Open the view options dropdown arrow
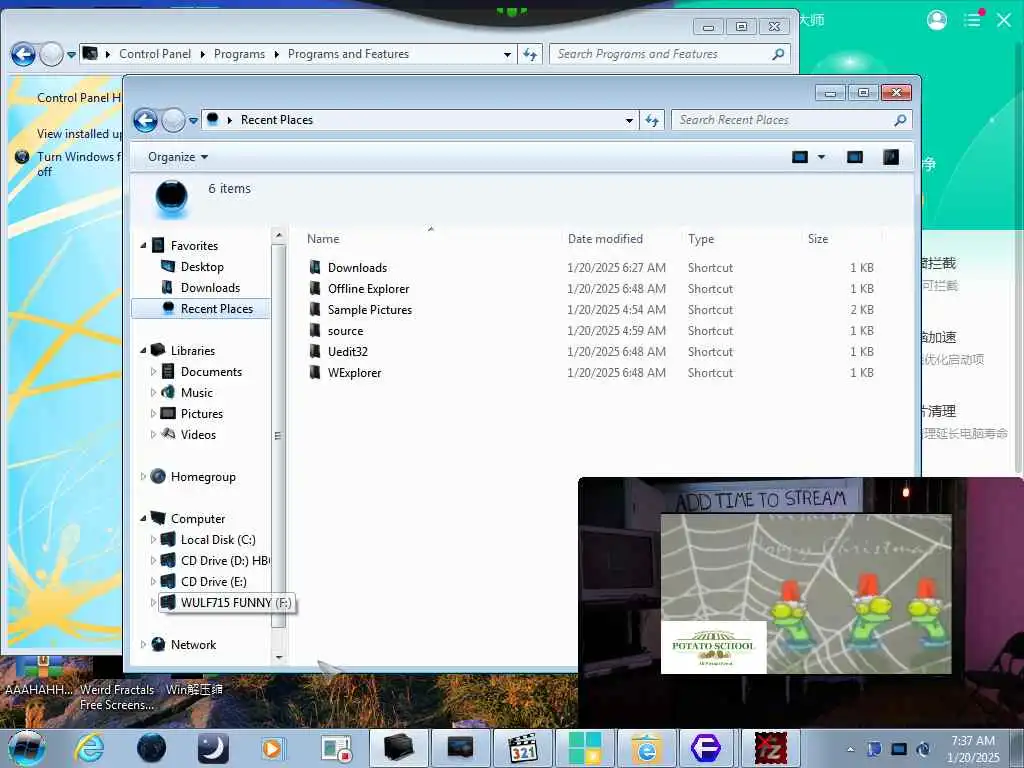Viewport: 1024px width, 768px height. [822, 157]
